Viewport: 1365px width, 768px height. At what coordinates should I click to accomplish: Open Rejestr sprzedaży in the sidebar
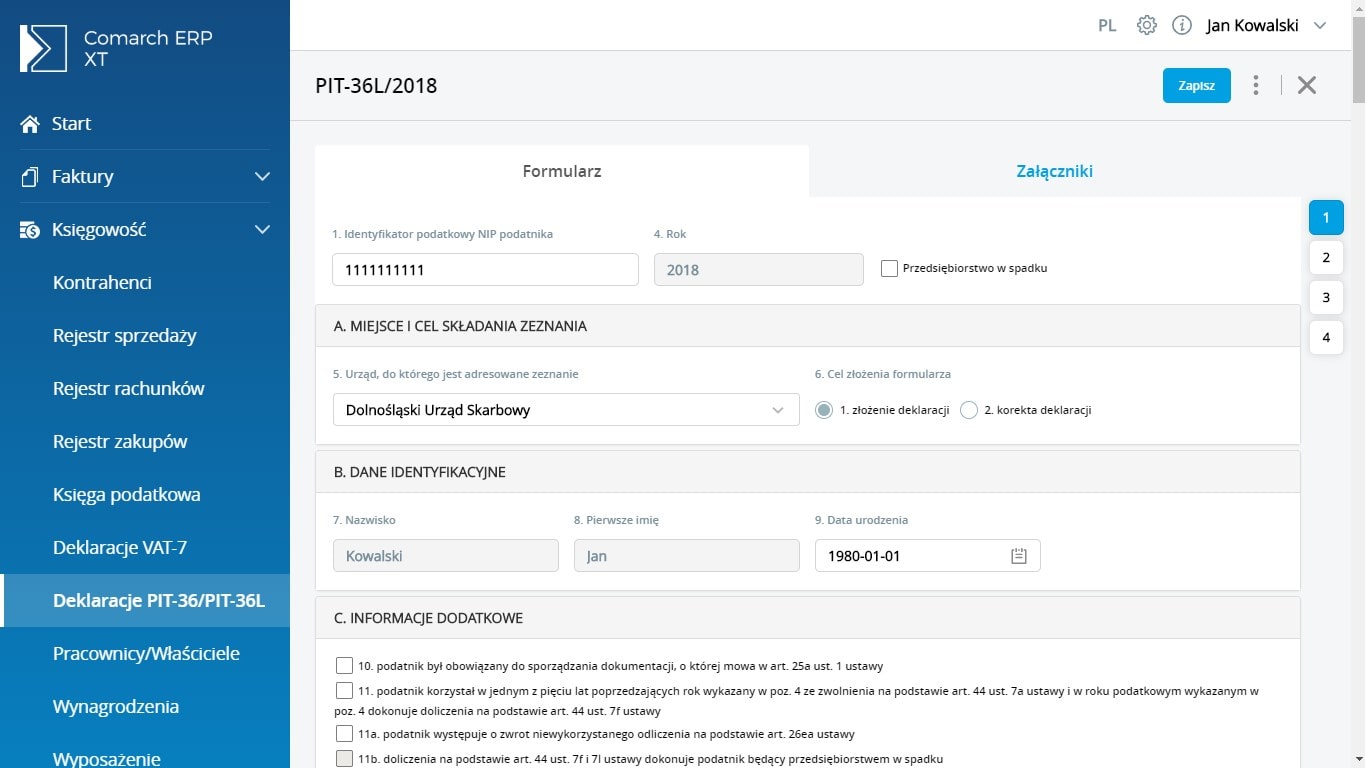pyautogui.click(x=124, y=336)
